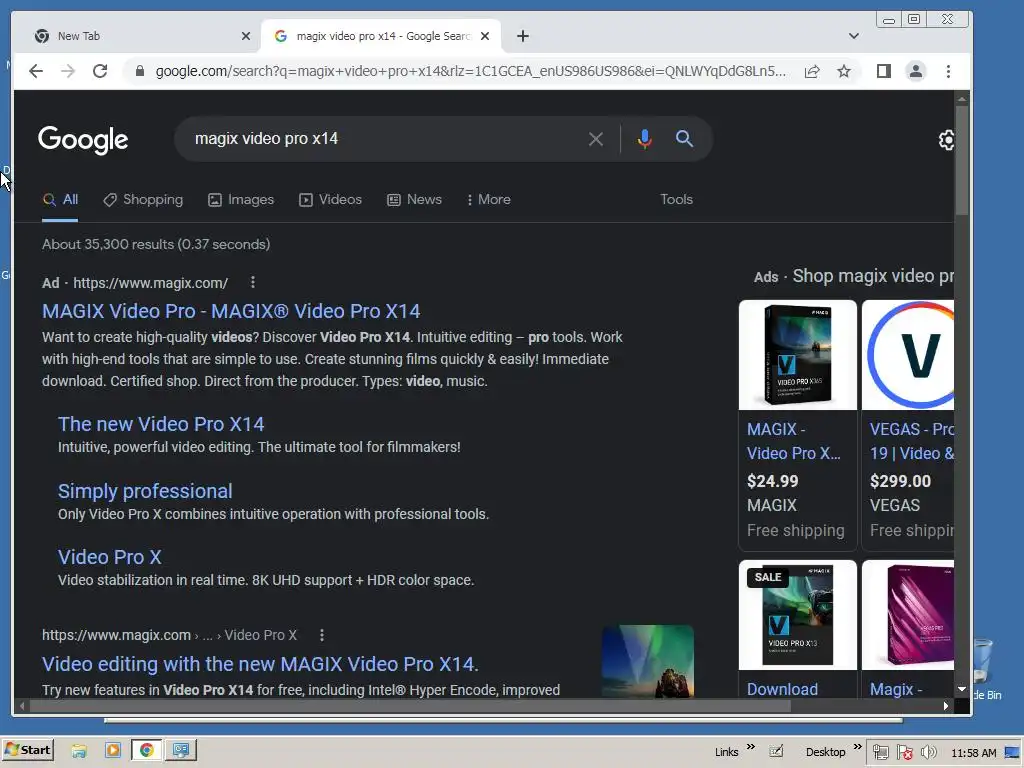
Task: Open tab search dropdown arrow
Action: coord(854,36)
